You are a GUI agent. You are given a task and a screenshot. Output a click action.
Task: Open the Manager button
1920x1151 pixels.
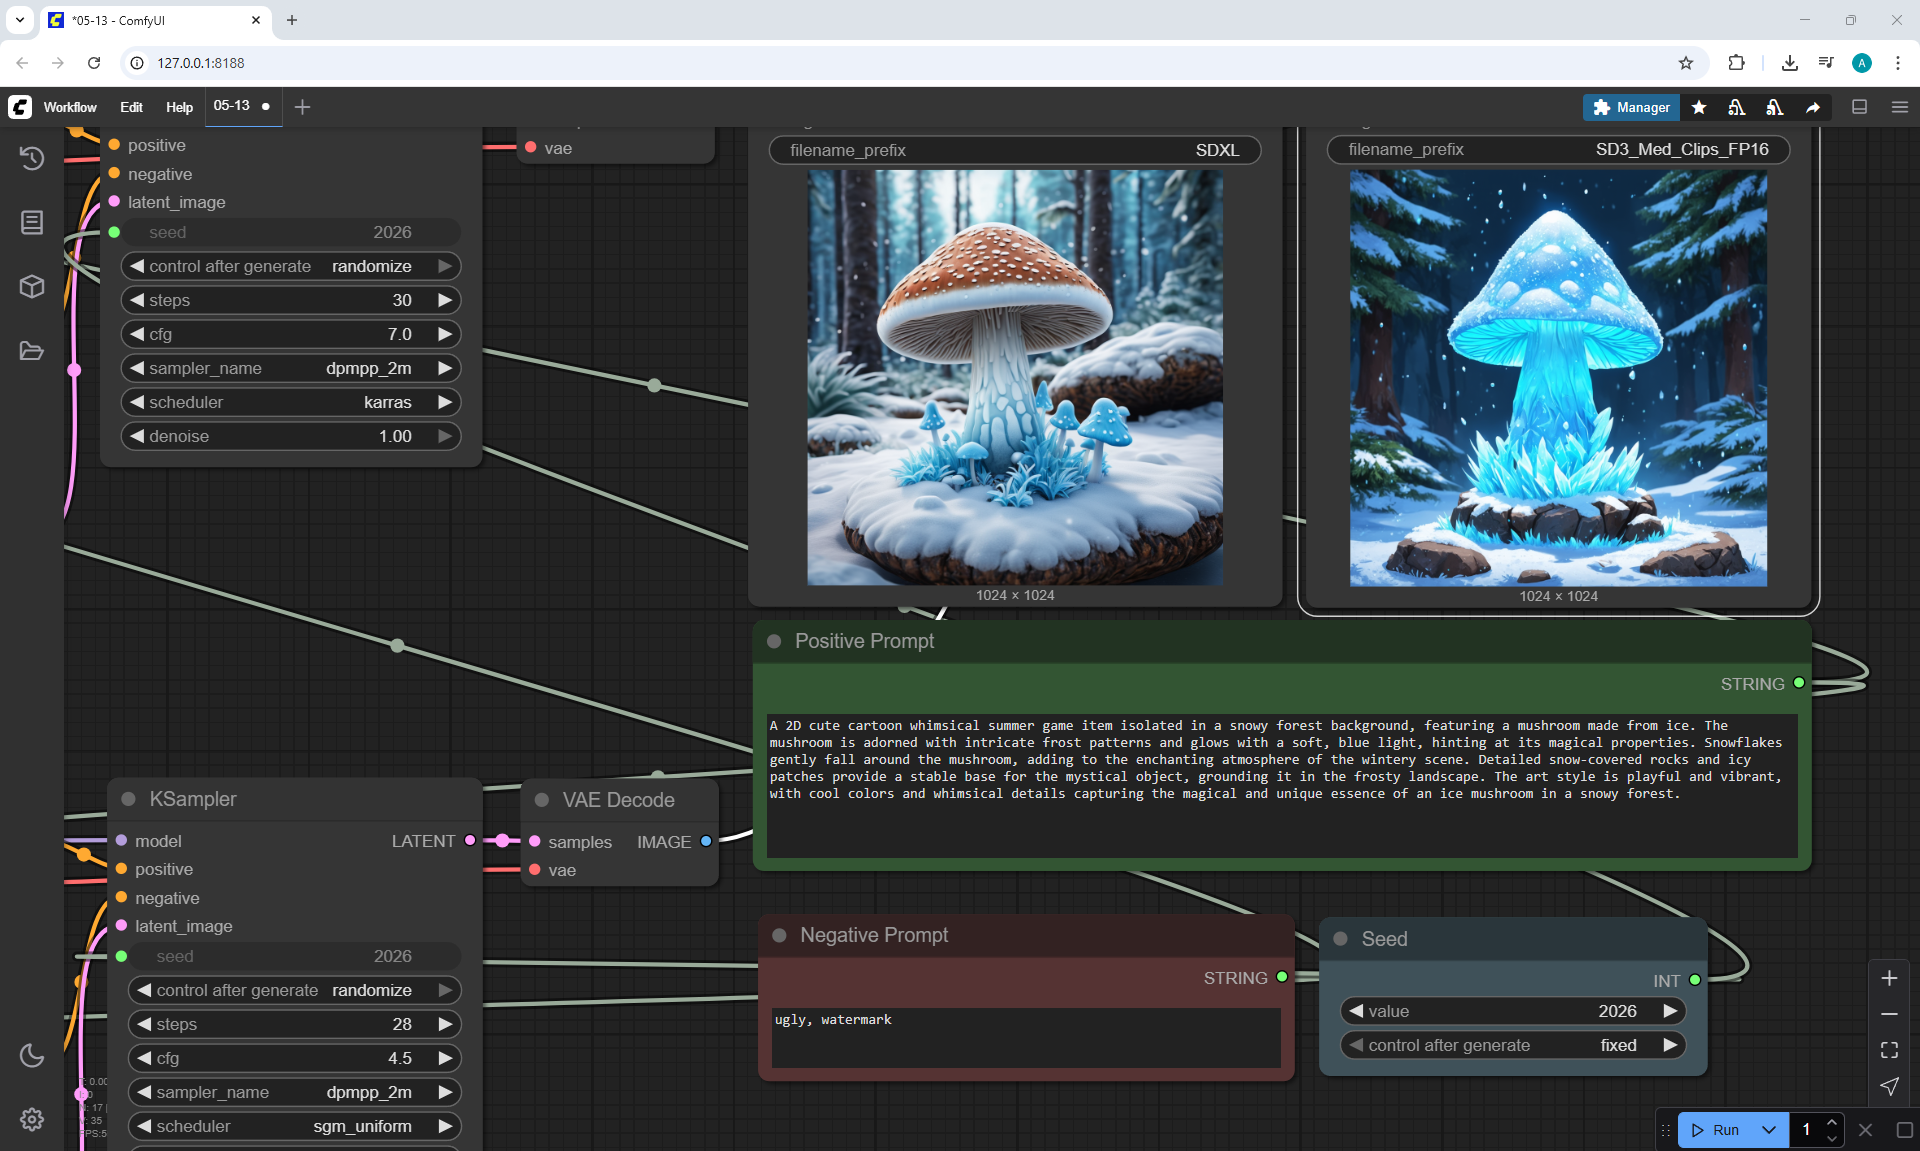click(1631, 107)
